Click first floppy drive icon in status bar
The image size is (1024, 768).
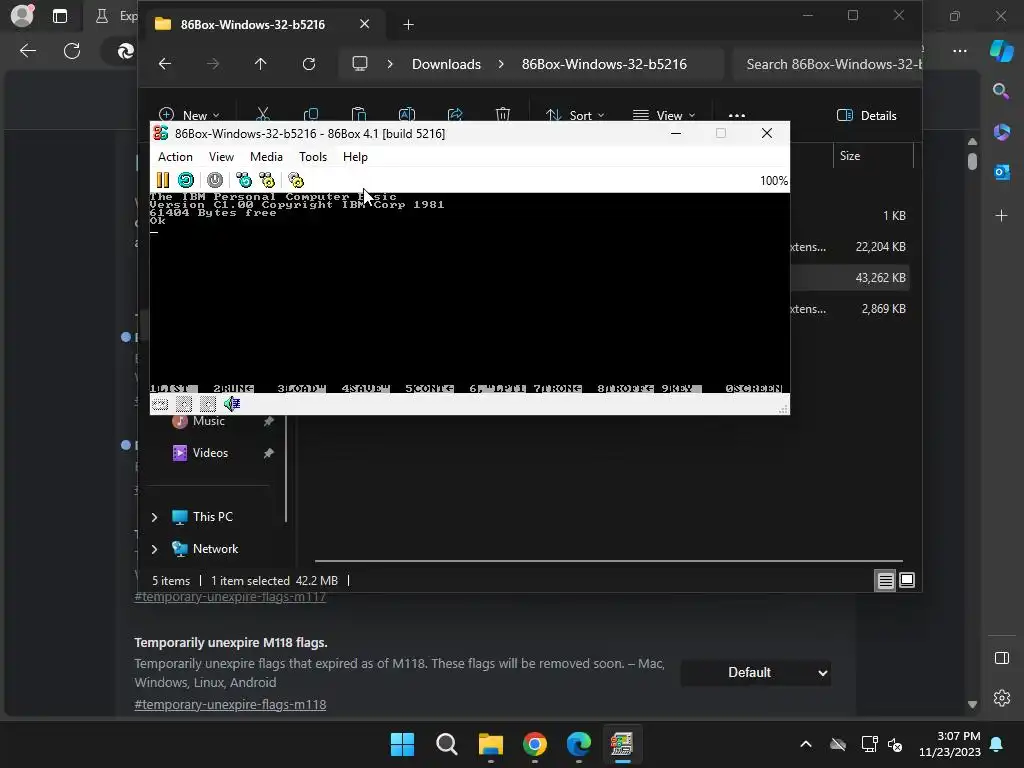point(184,404)
